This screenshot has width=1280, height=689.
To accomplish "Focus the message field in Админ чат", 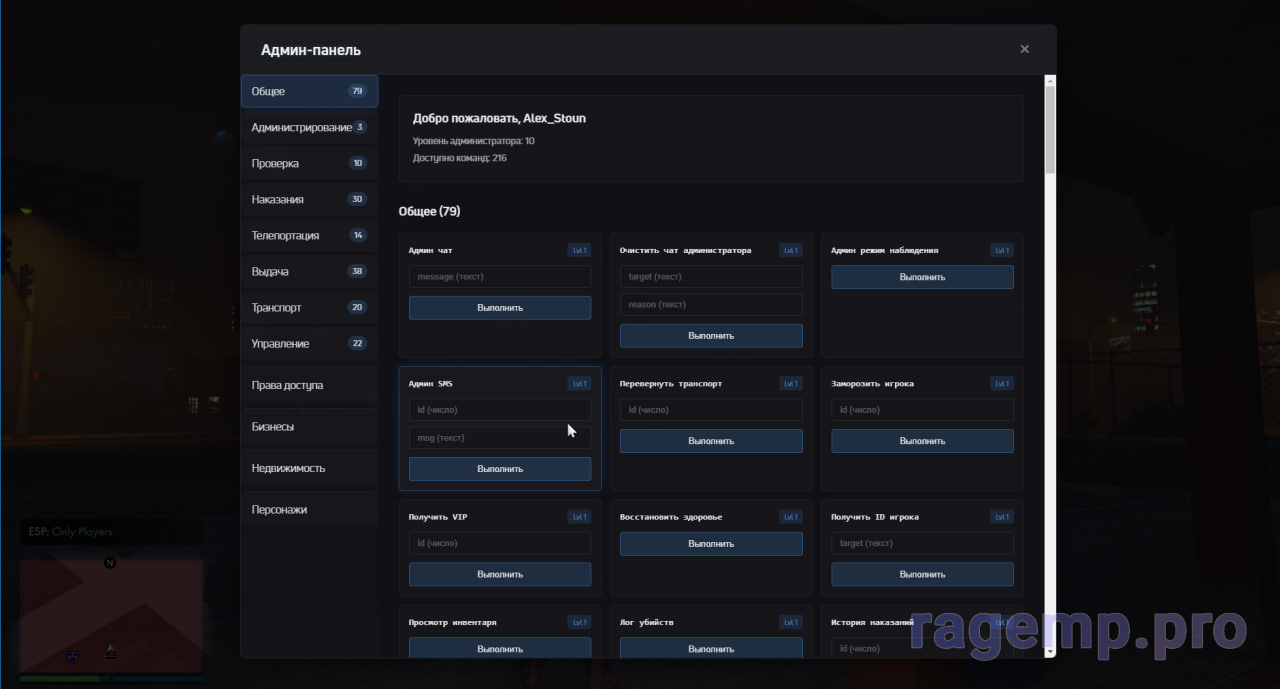I will coord(500,277).
